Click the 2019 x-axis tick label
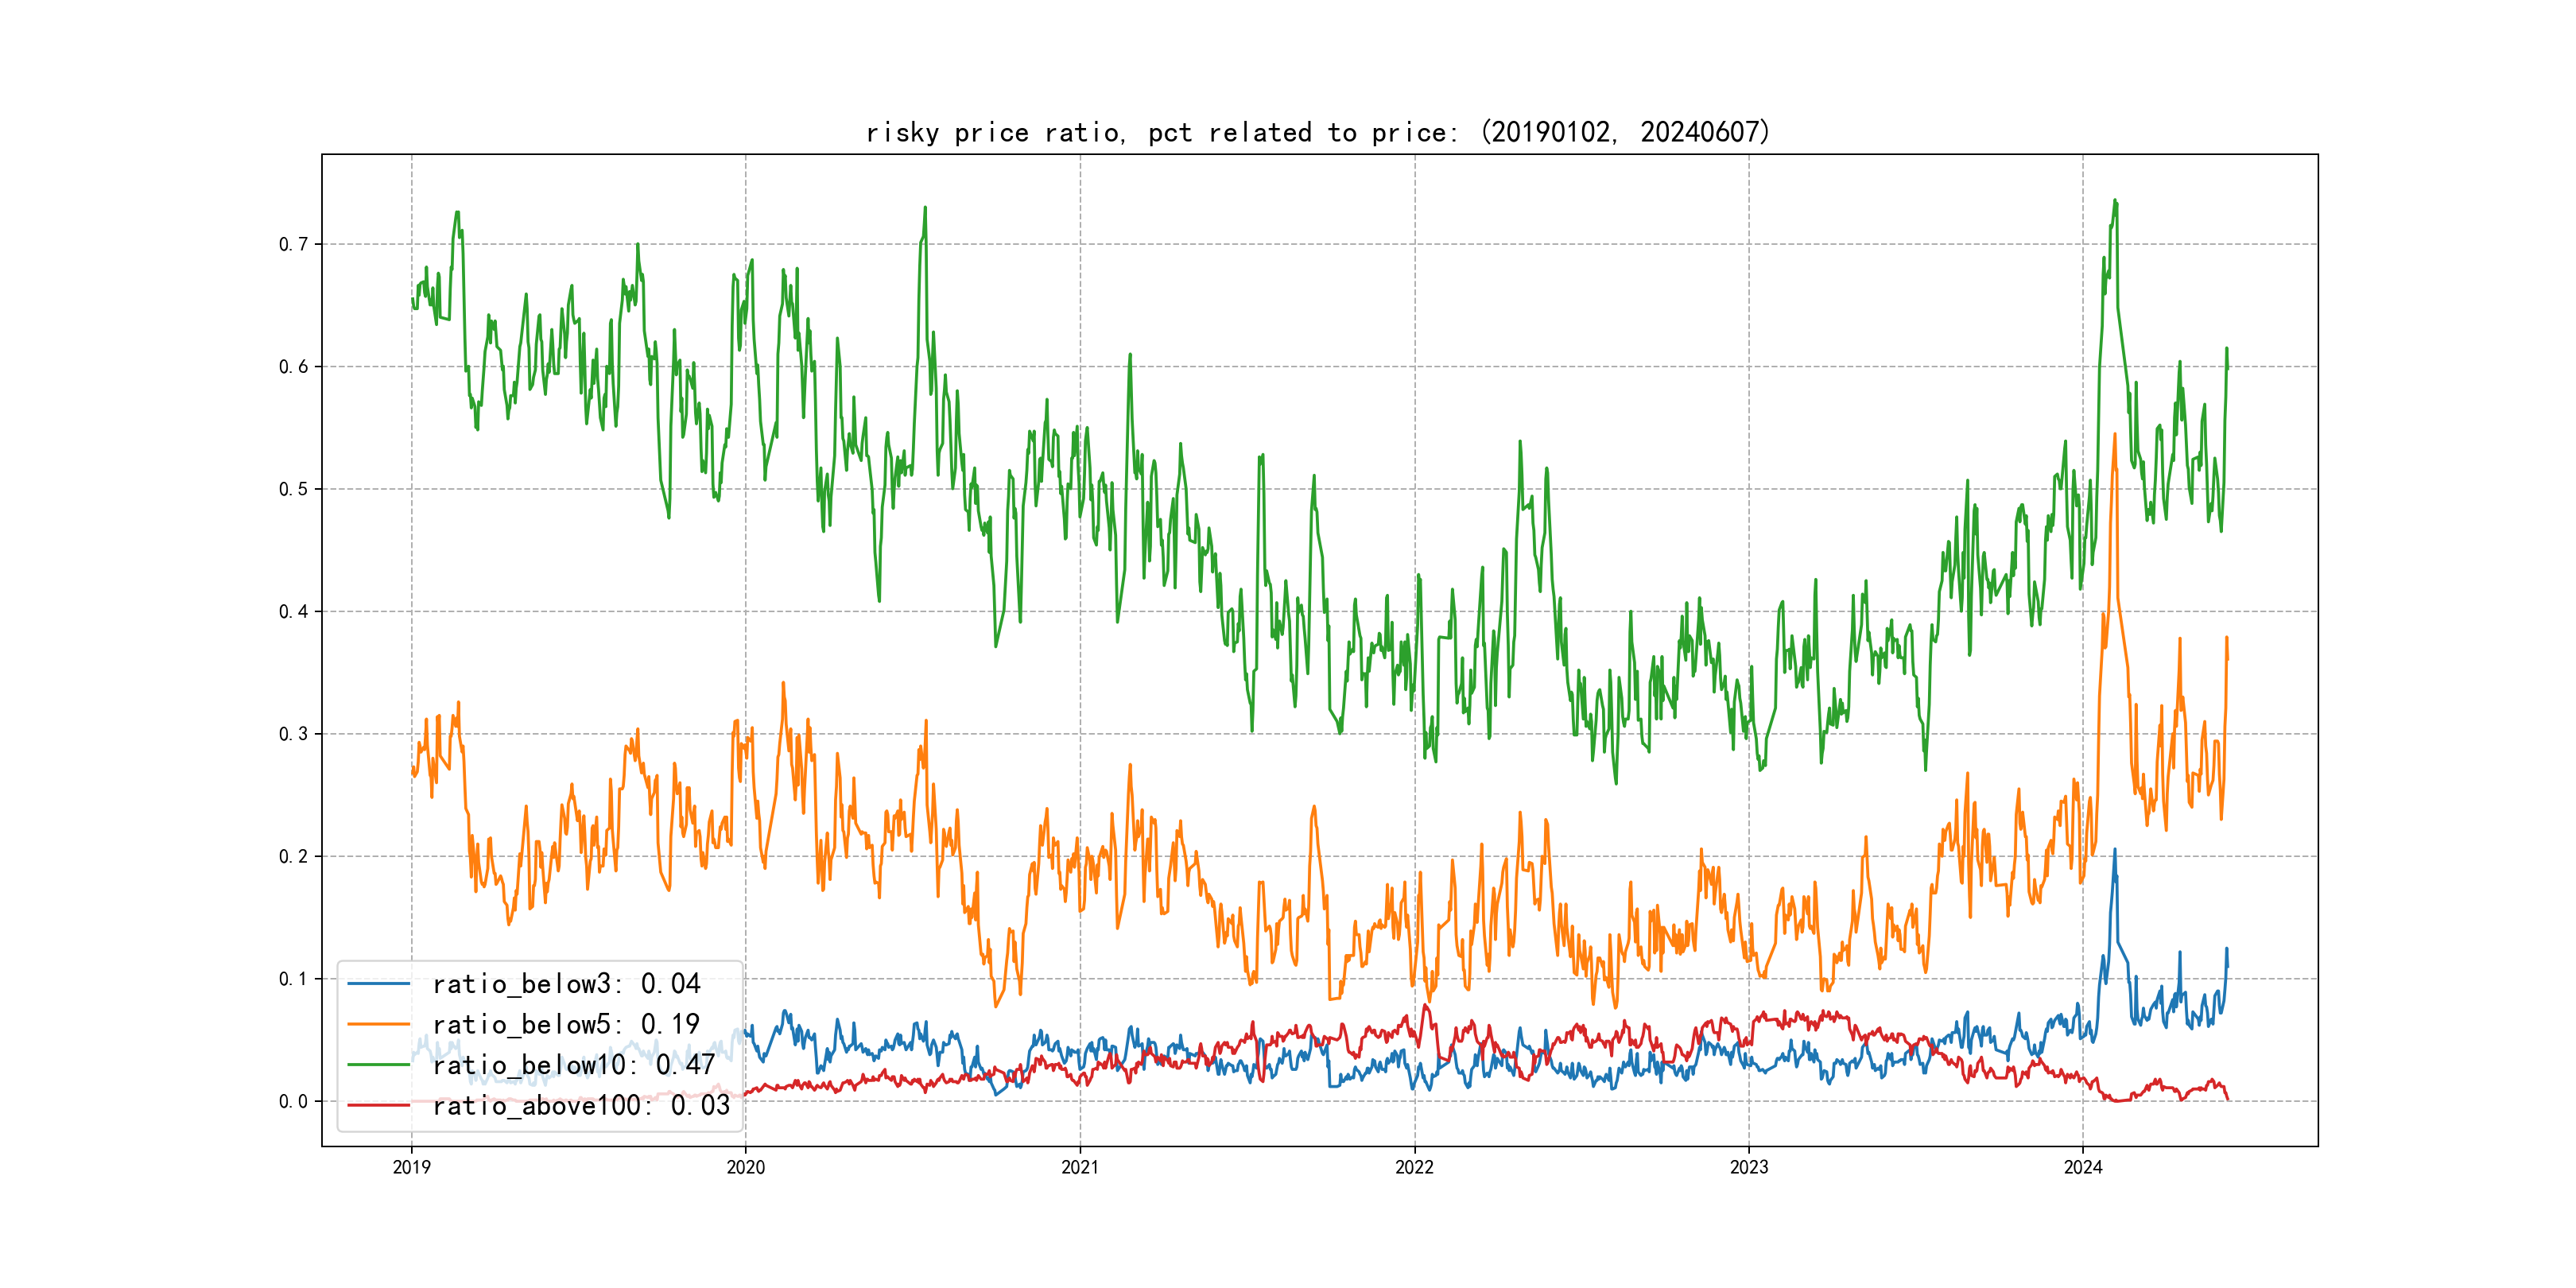Screen dimensions: 2576x1288 tap(411, 1167)
